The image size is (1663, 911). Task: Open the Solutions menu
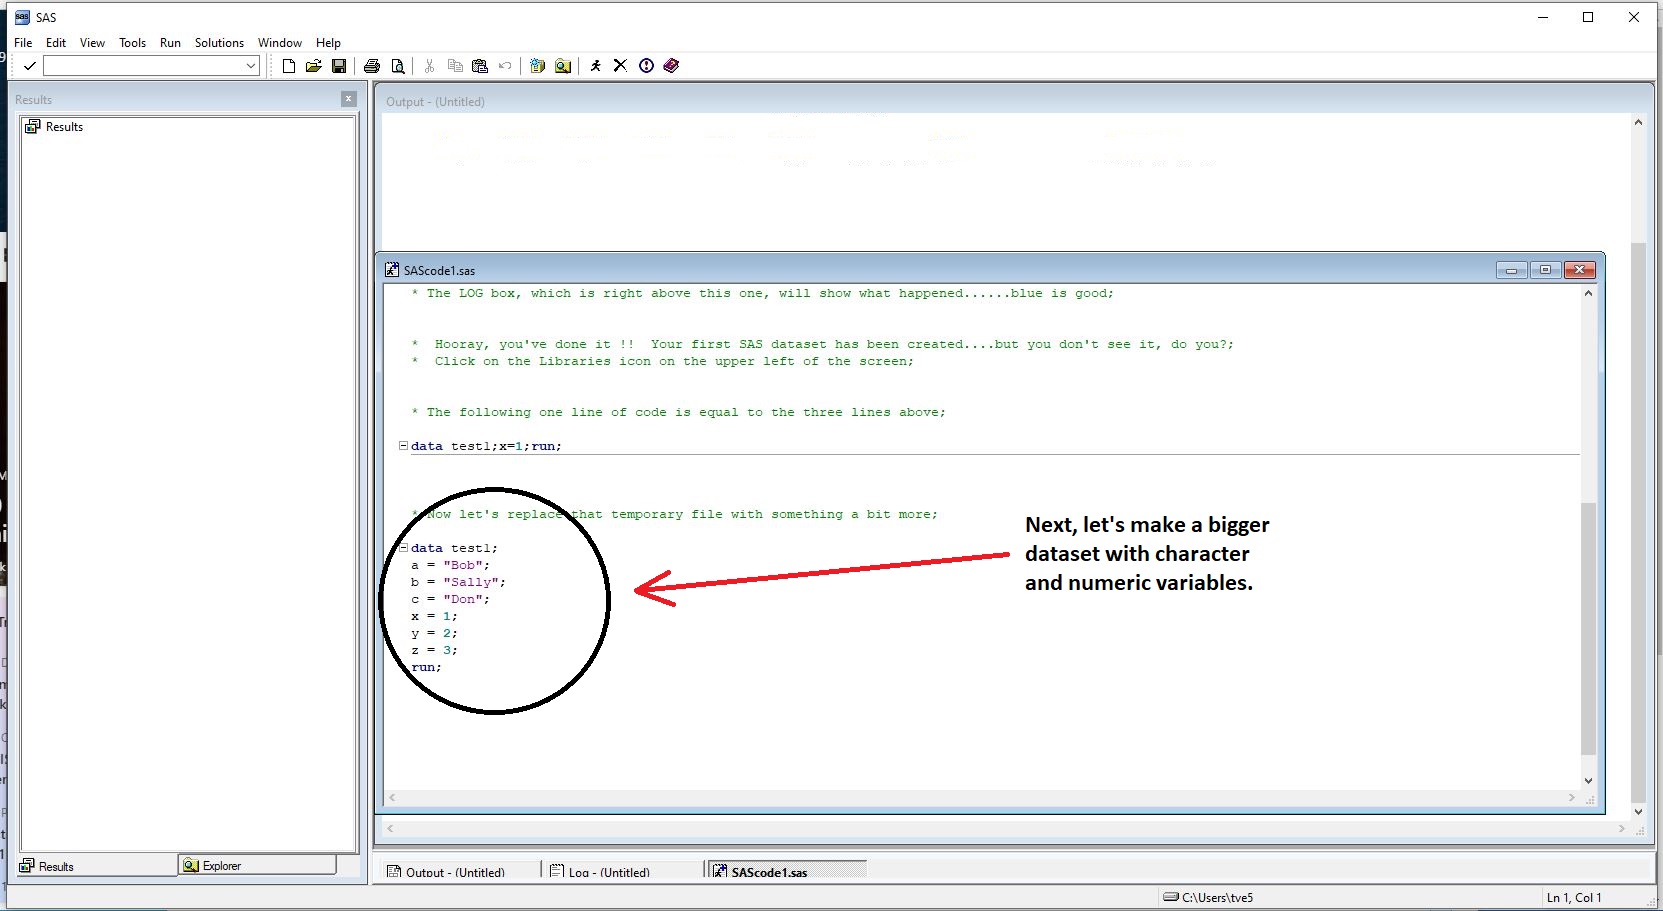(219, 43)
